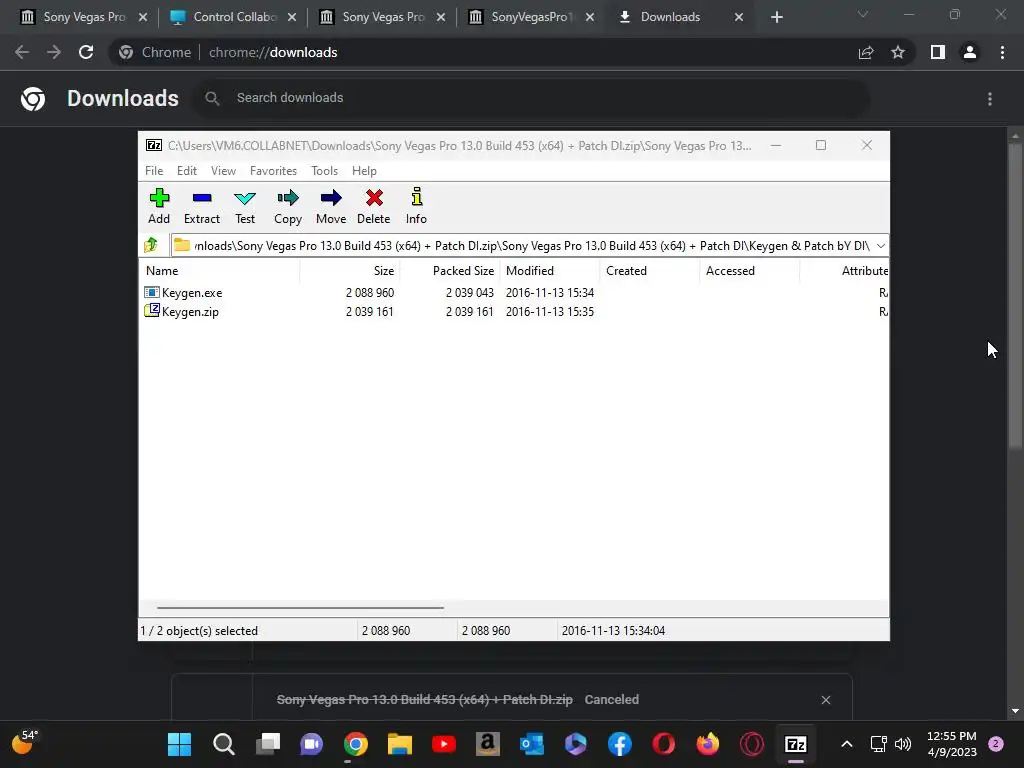Open YouTube from the taskbar

(444, 744)
